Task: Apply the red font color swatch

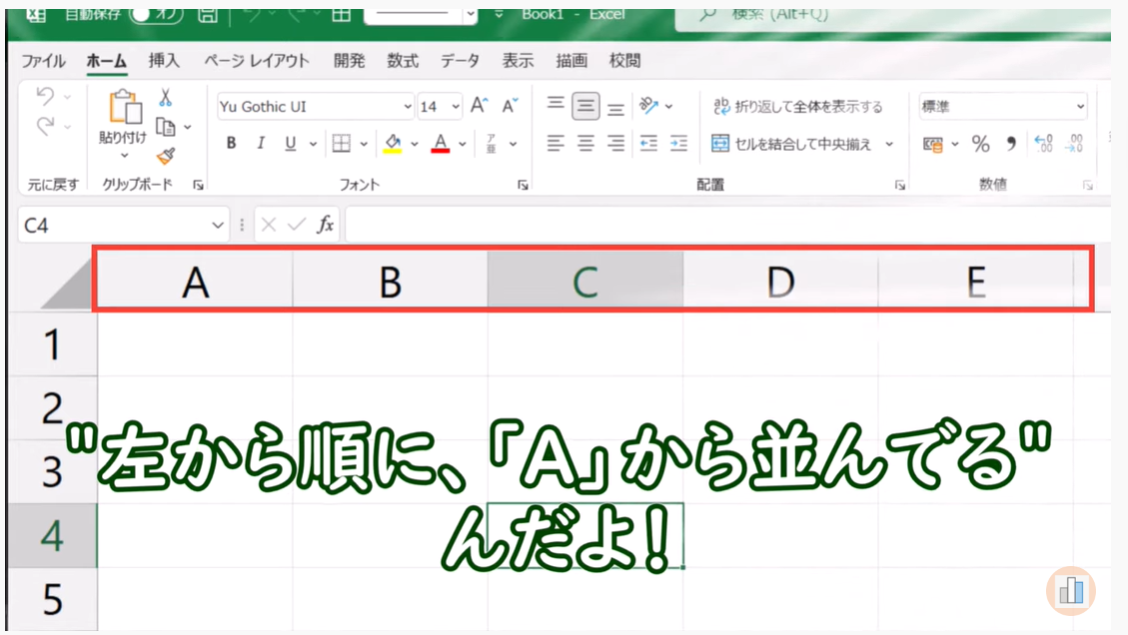Action: click(x=440, y=144)
